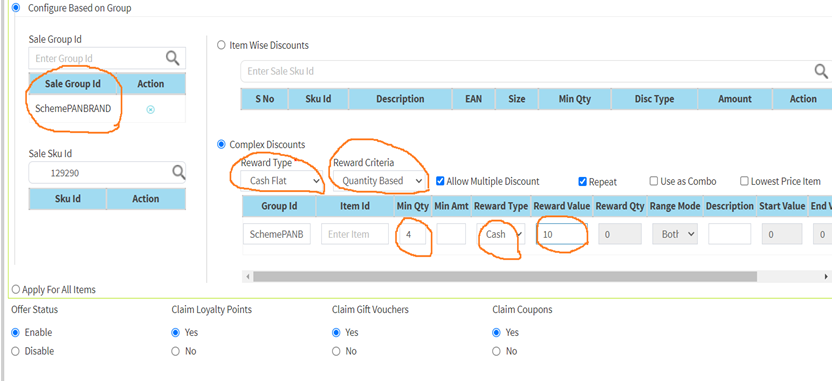Open the Both range mode dropdown

pyautogui.click(x=675, y=234)
